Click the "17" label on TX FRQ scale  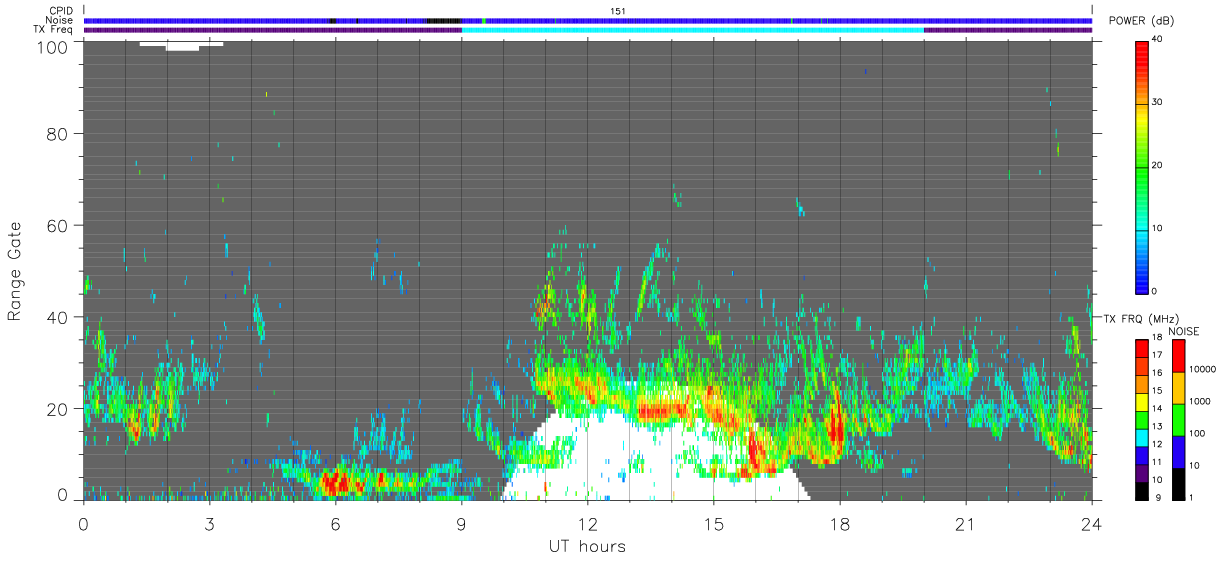[x=1159, y=355]
